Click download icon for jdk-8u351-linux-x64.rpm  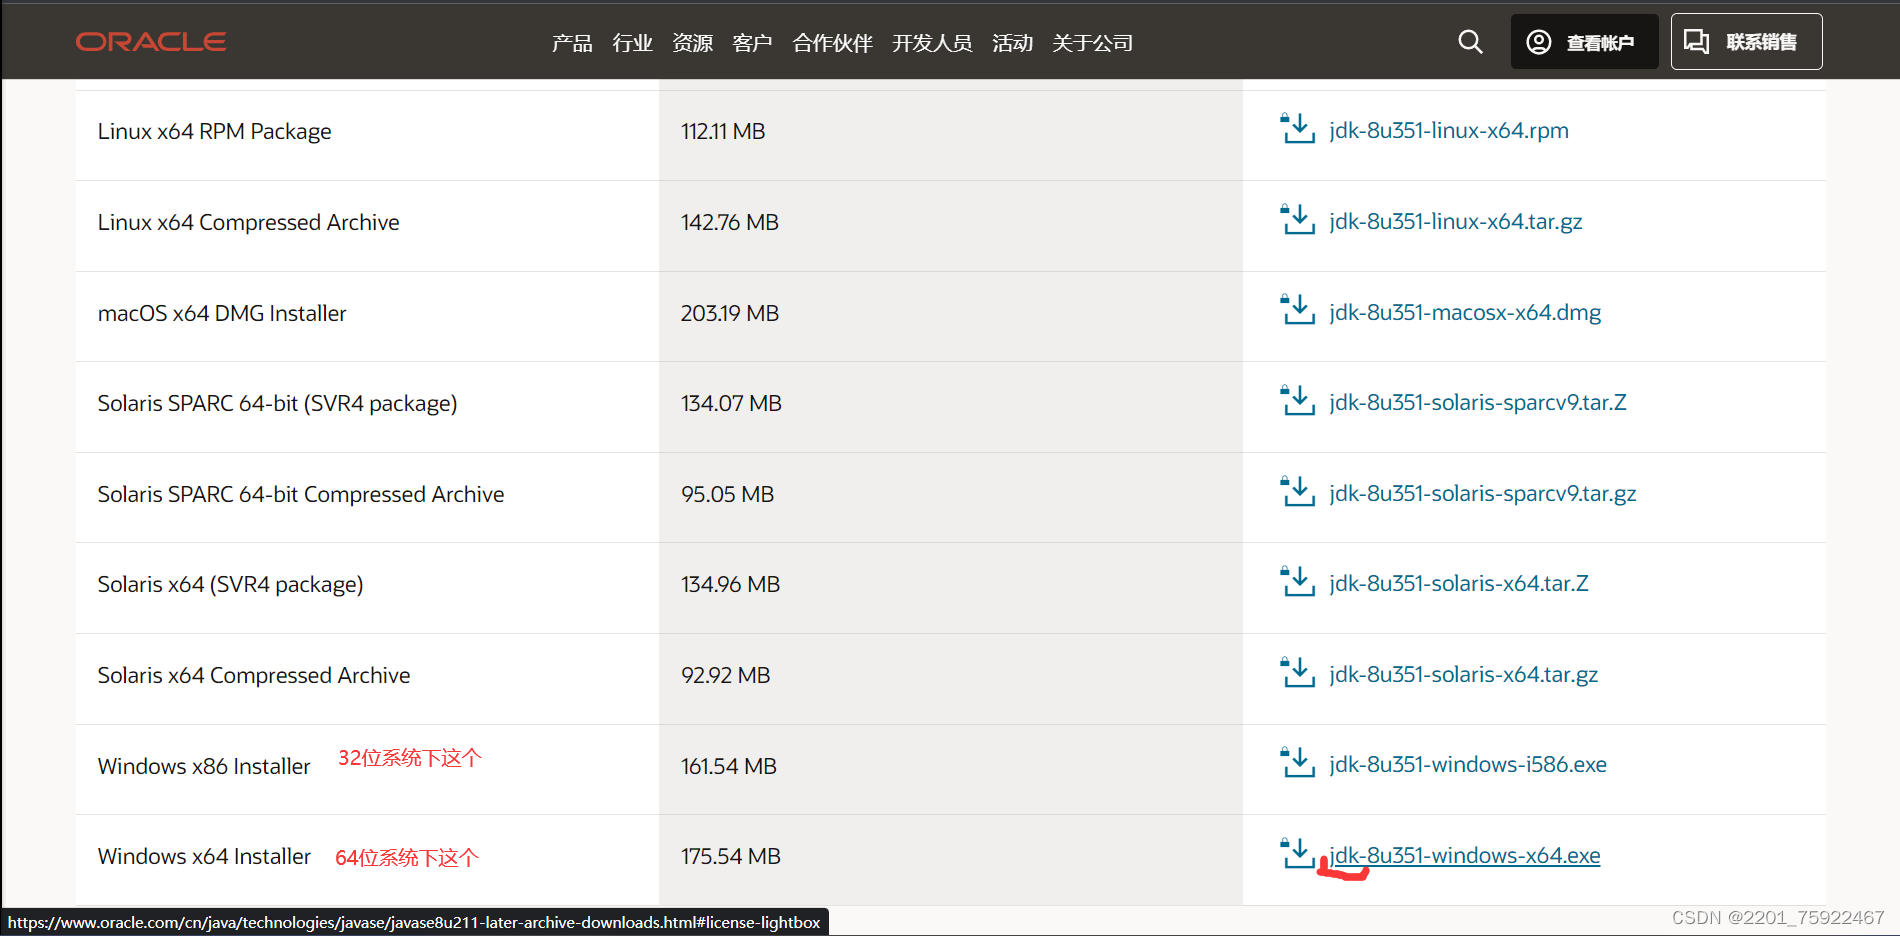(1298, 129)
